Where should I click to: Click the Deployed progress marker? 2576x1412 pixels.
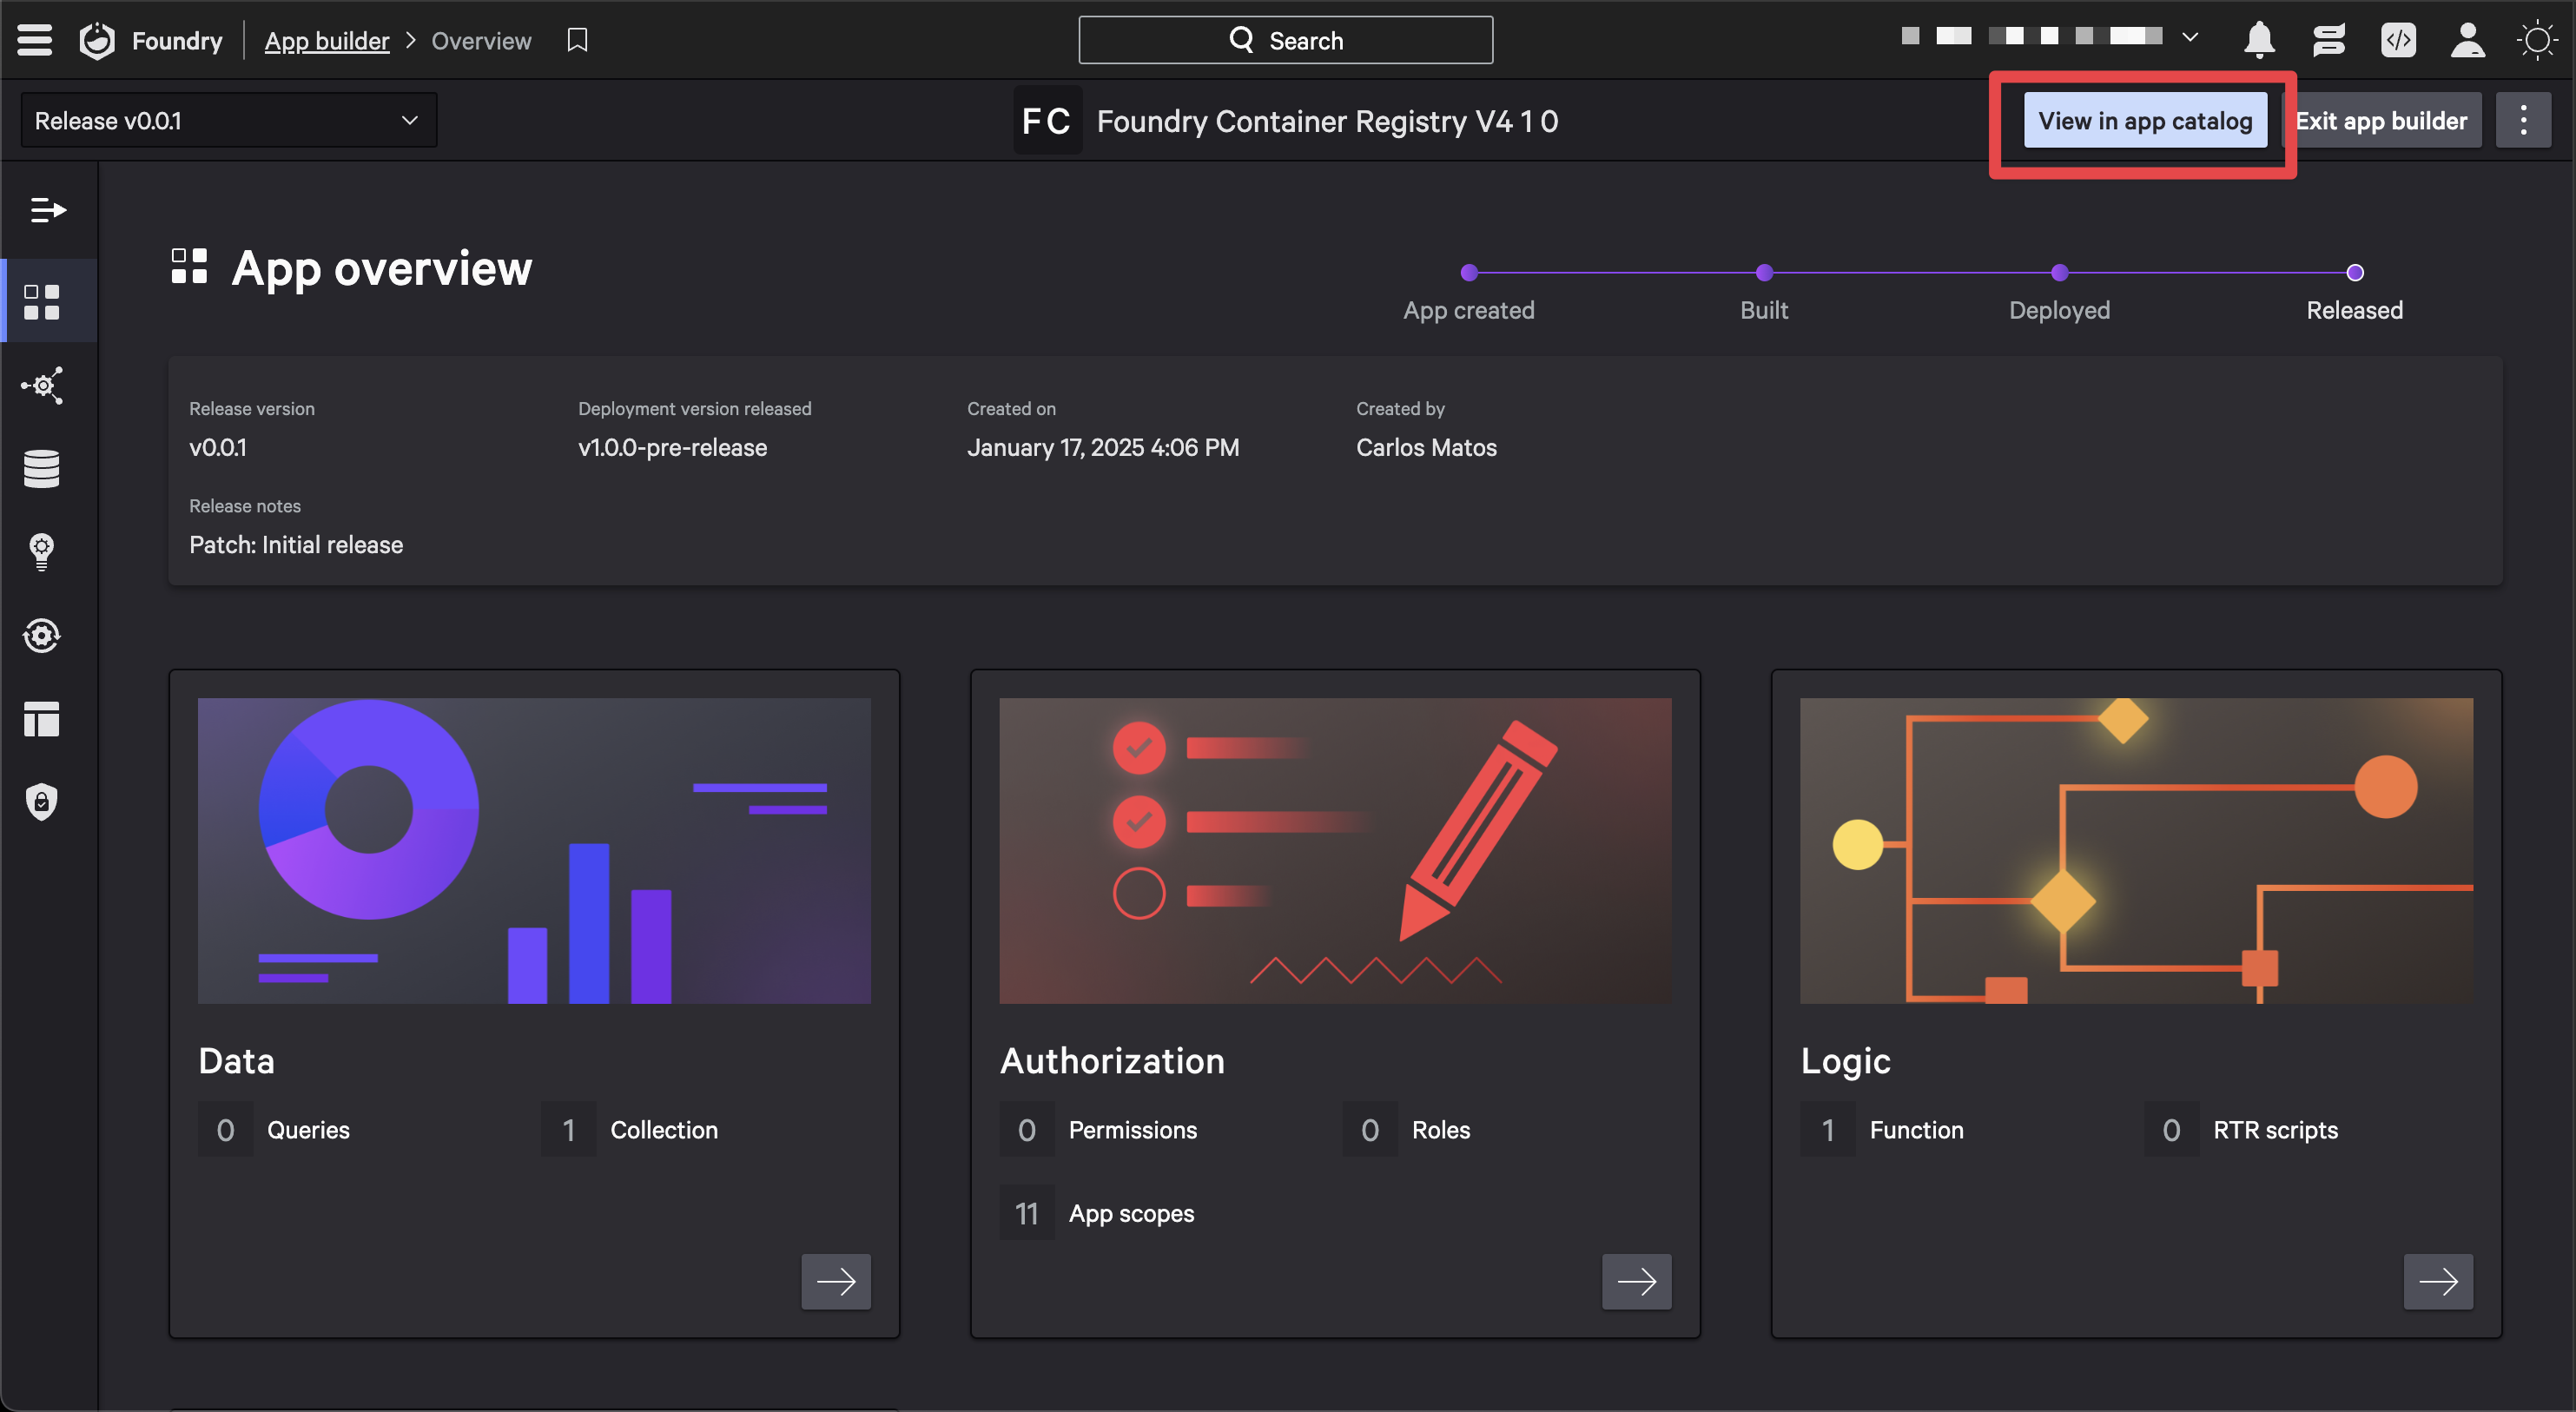(x=2059, y=272)
